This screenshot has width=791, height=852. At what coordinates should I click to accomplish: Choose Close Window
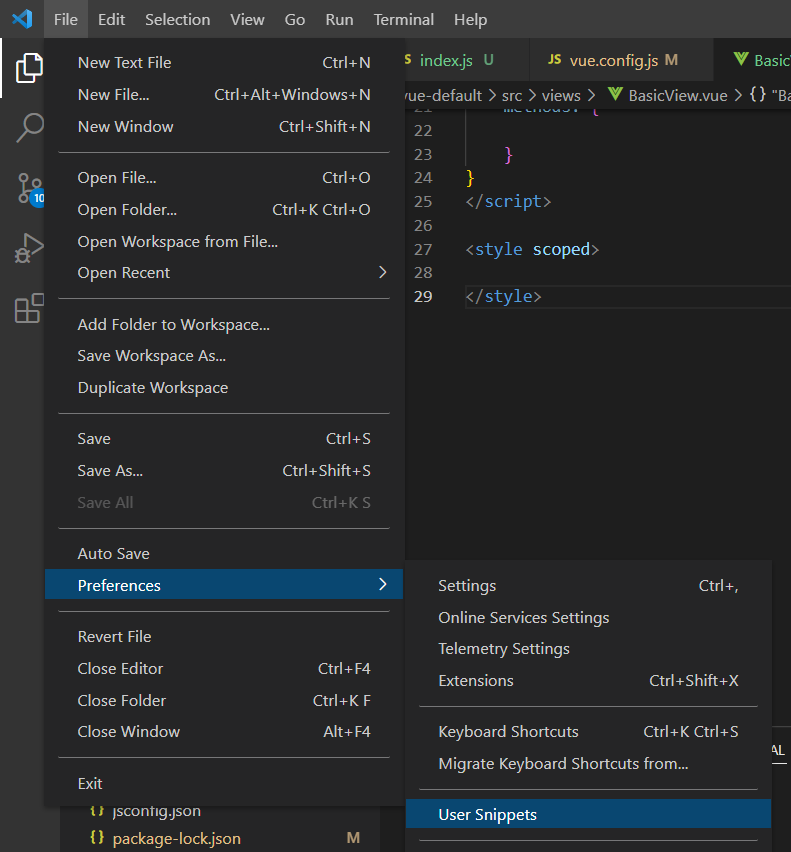point(224,732)
